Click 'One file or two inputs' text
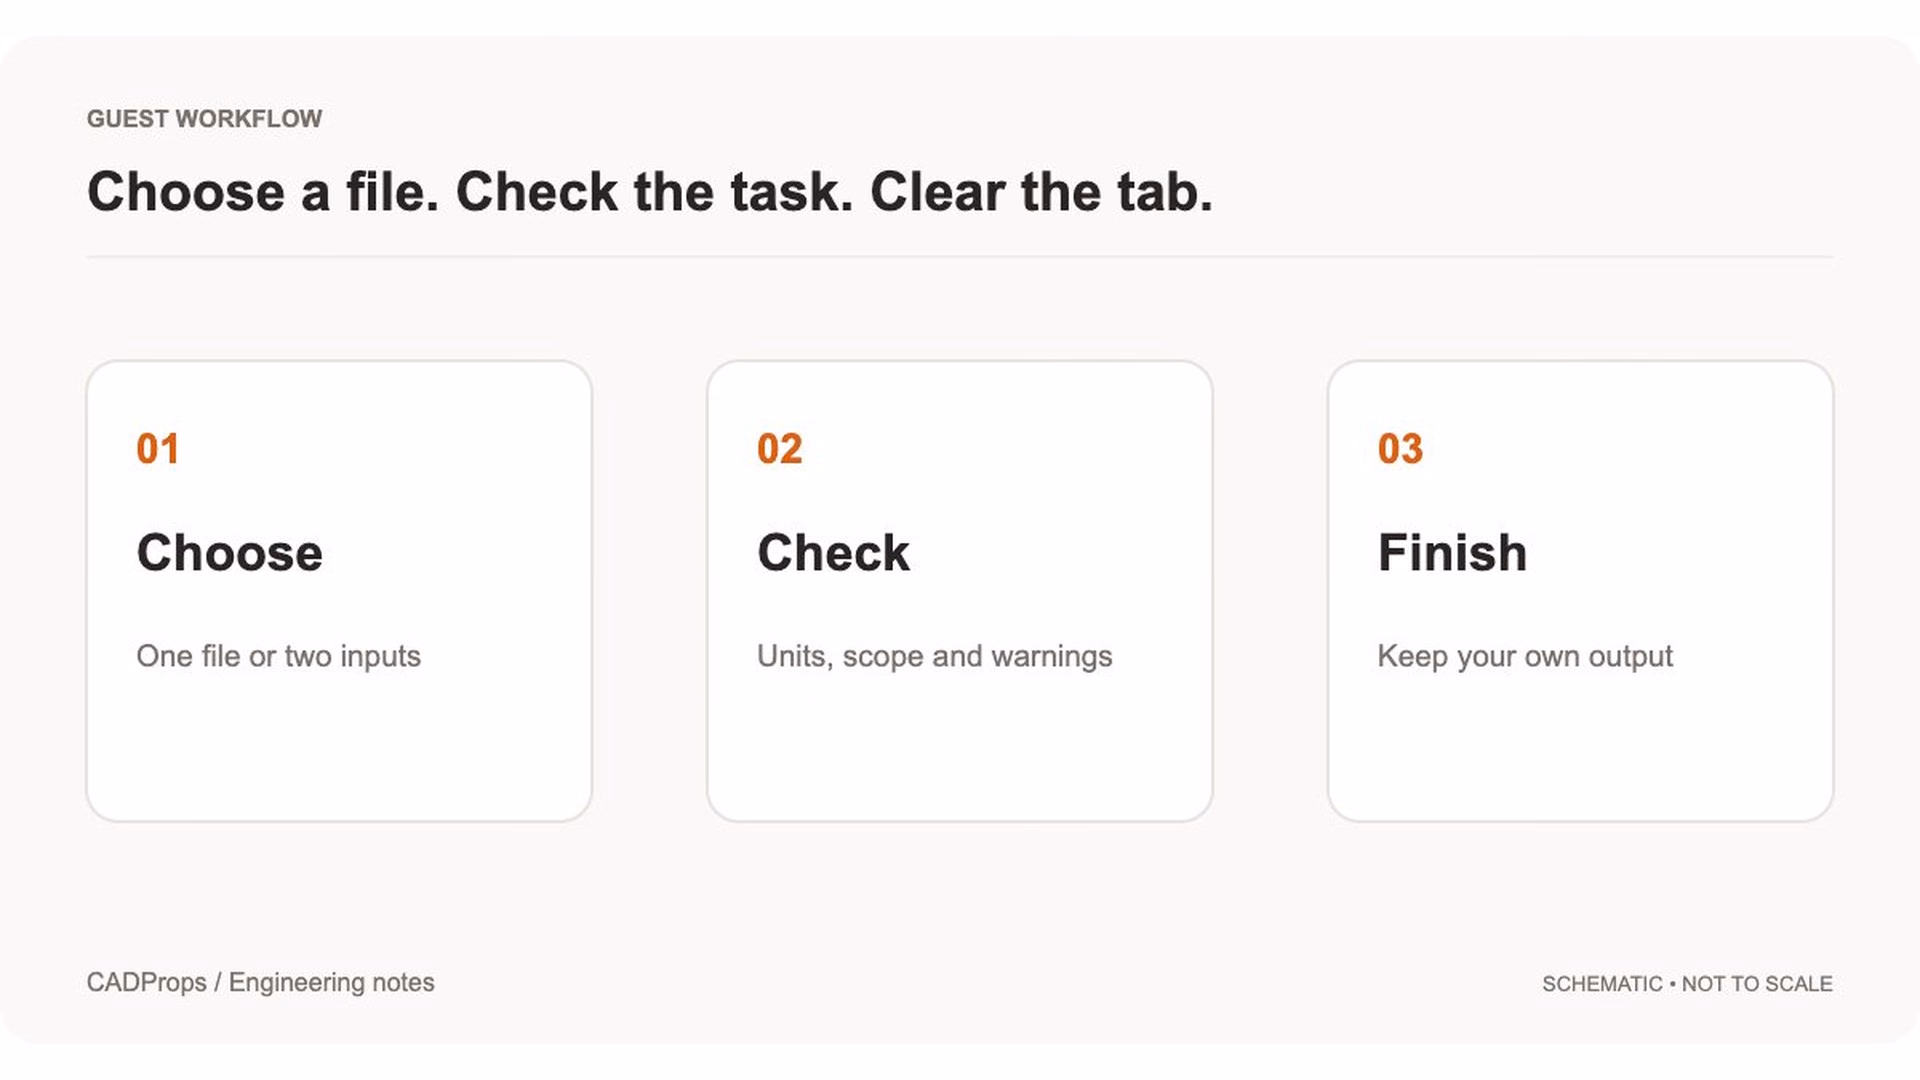The height and width of the screenshot is (1080, 1920). 279,657
